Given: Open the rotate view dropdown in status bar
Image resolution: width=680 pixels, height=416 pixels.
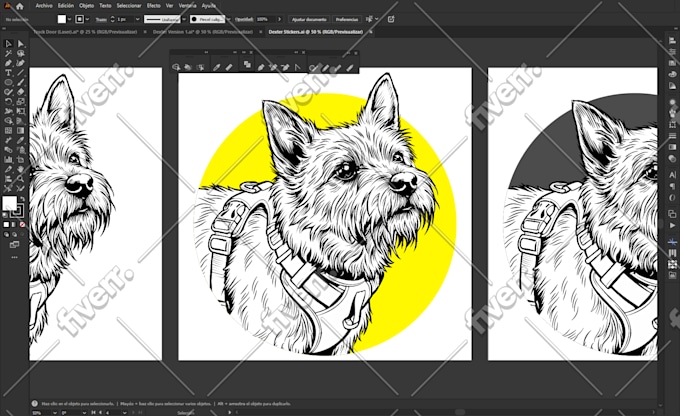Looking at the screenshot, I should pos(84,413).
